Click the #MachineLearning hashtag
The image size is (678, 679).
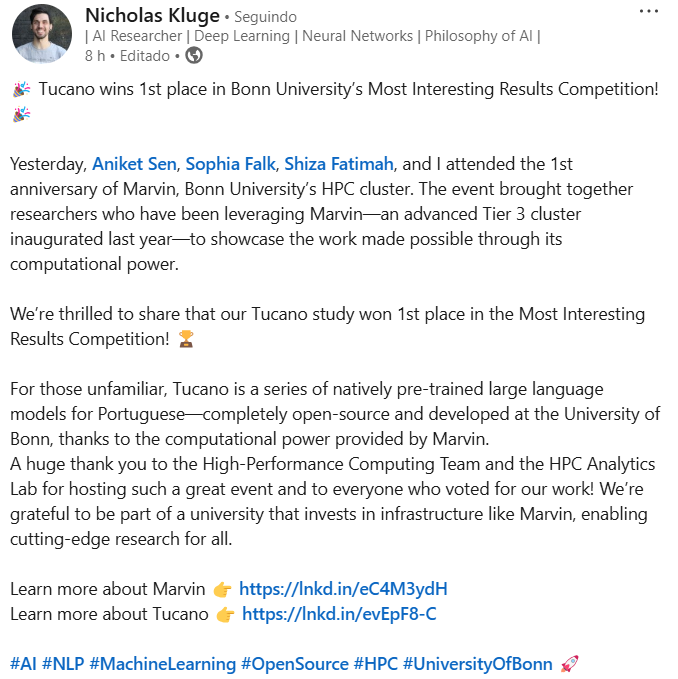162,663
